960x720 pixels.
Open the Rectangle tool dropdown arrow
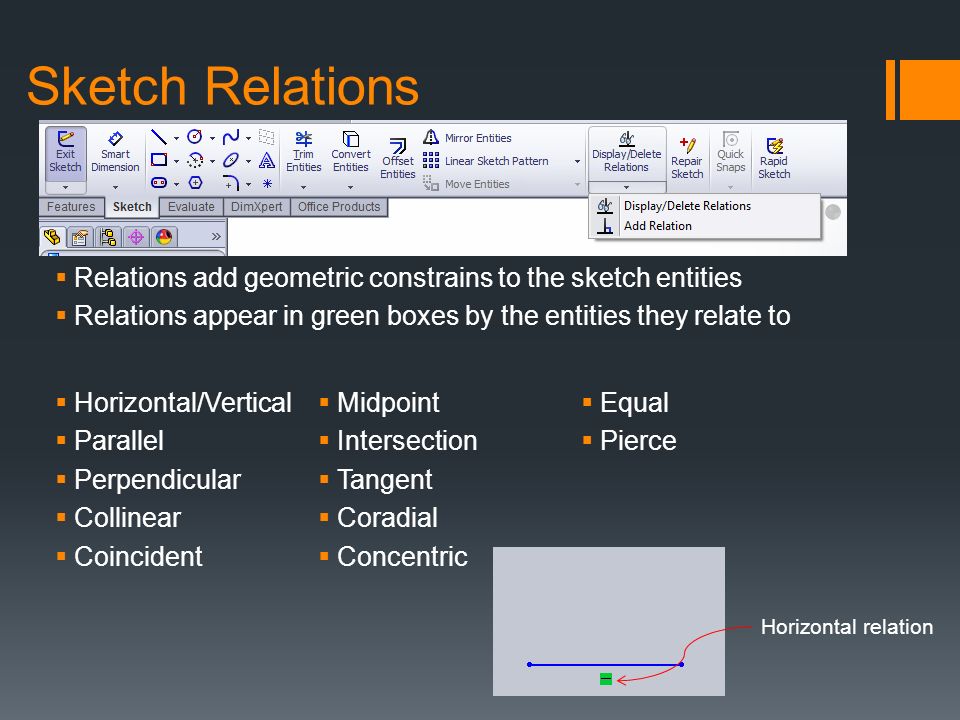(x=176, y=162)
